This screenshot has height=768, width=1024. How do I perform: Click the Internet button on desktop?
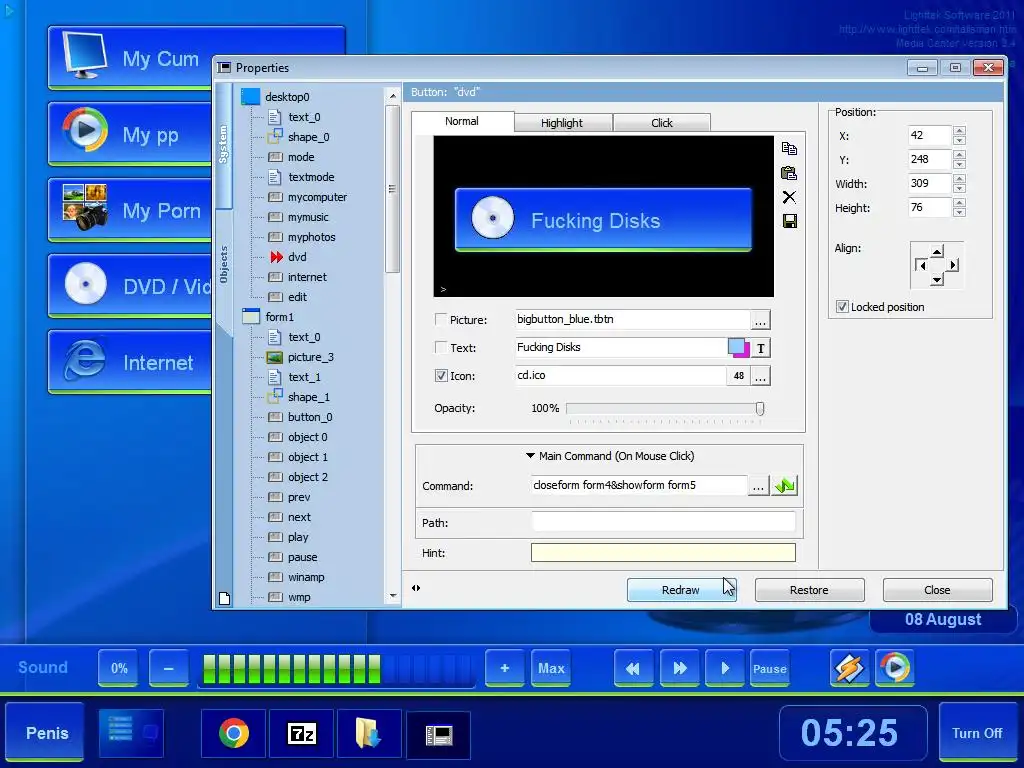point(130,362)
